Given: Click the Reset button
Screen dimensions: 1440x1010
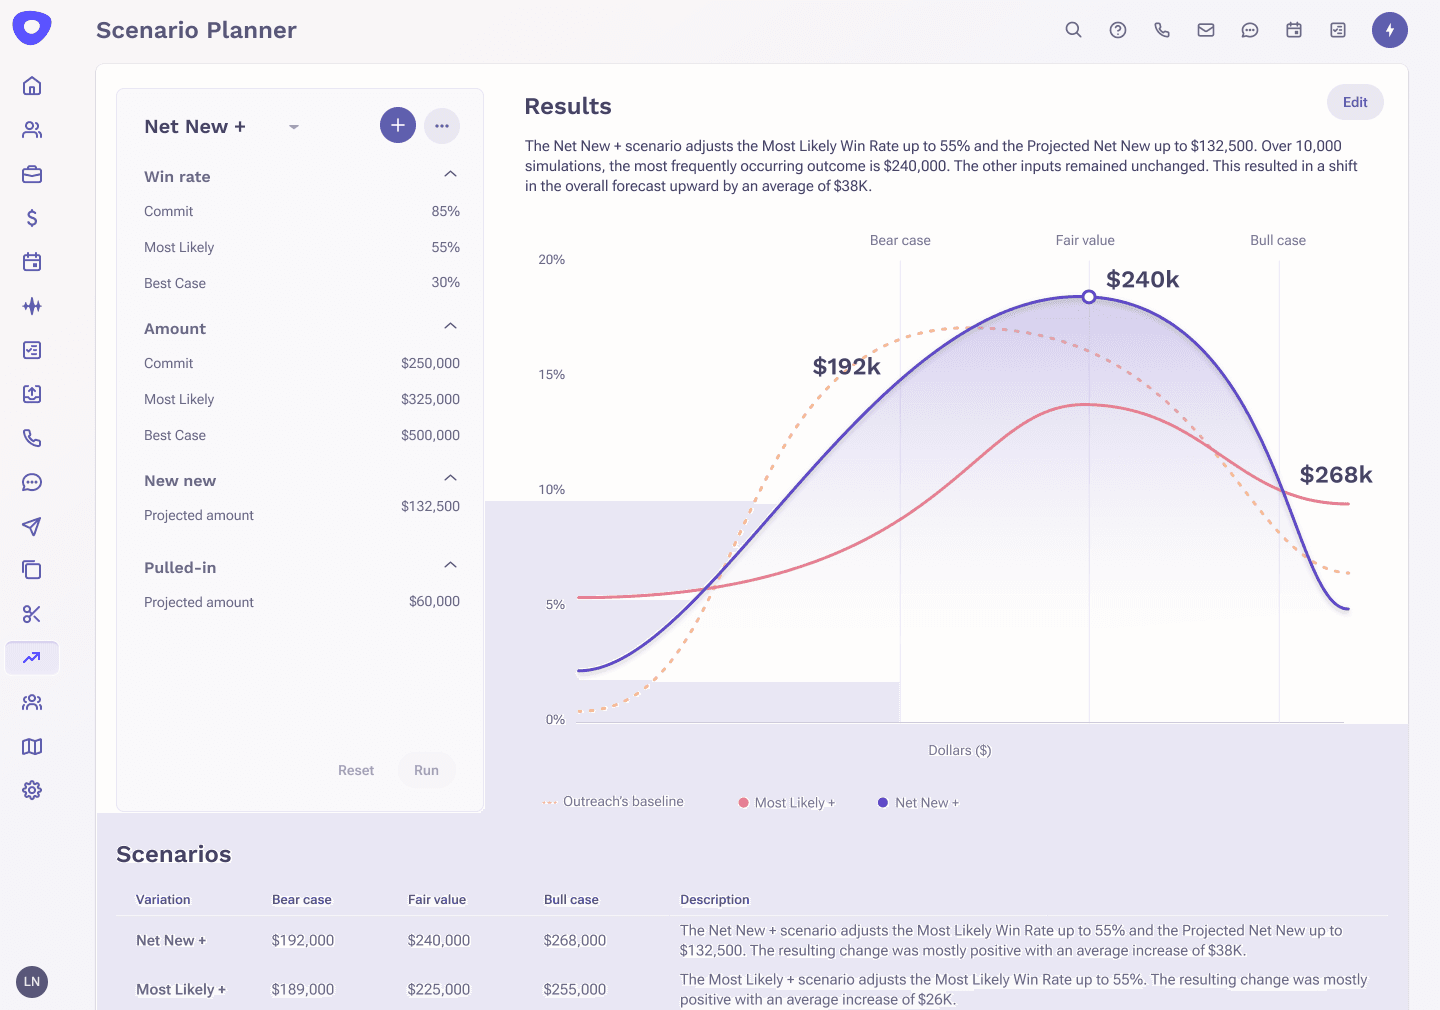Looking at the screenshot, I should pyautogui.click(x=356, y=770).
